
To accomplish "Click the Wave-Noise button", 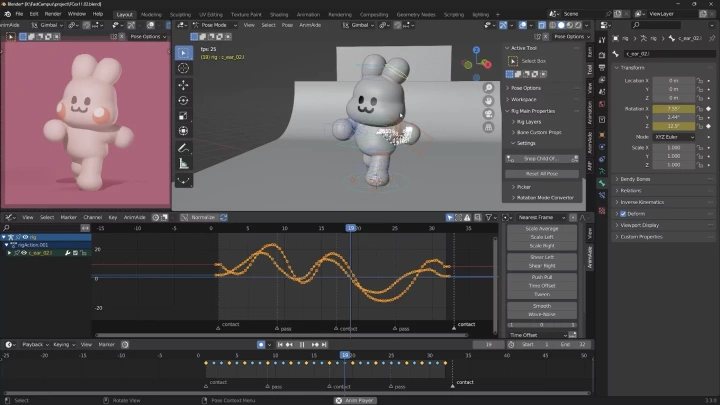I will 542,315.
